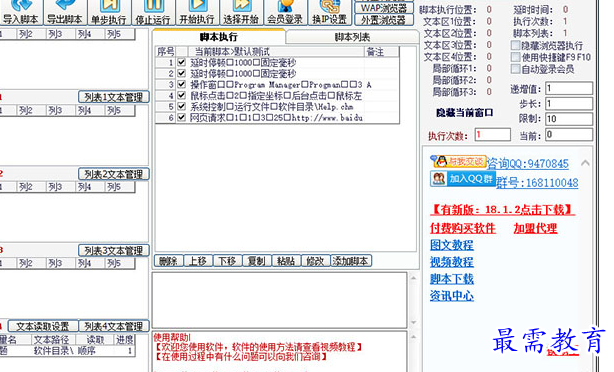The width and height of the screenshot is (614, 372).
Task: Uncheck row 6 网页请求 checkbox
Action: pyautogui.click(x=181, y=117)
